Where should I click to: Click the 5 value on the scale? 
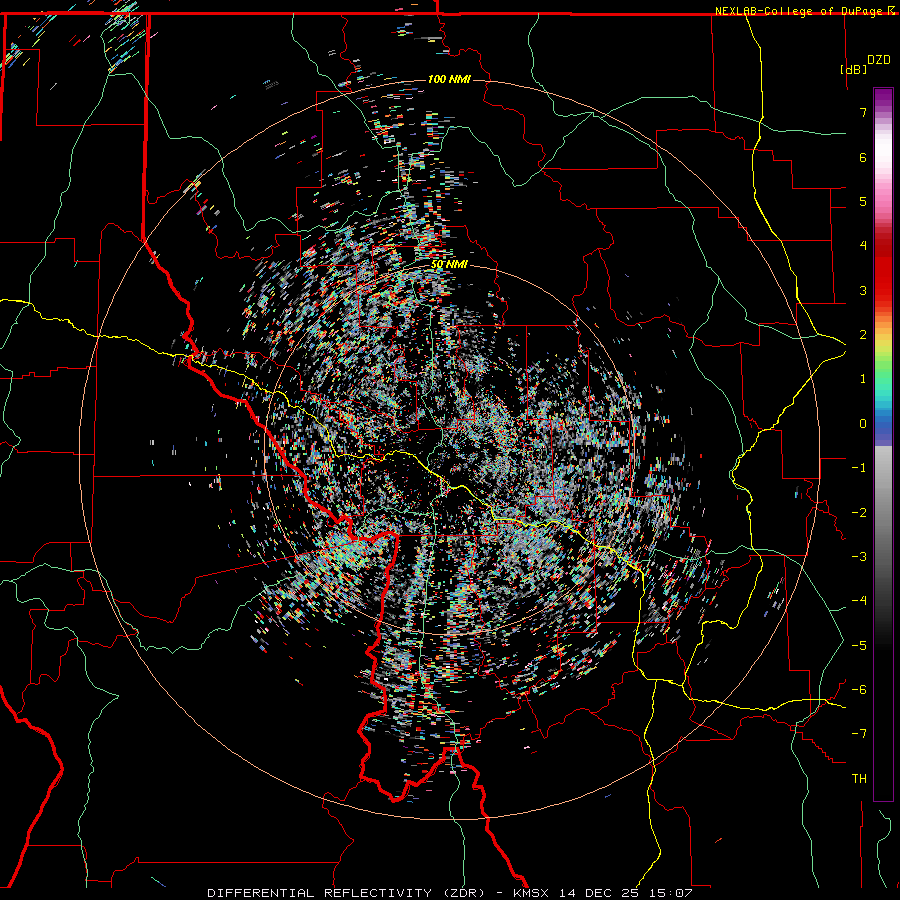click(863, 201)
